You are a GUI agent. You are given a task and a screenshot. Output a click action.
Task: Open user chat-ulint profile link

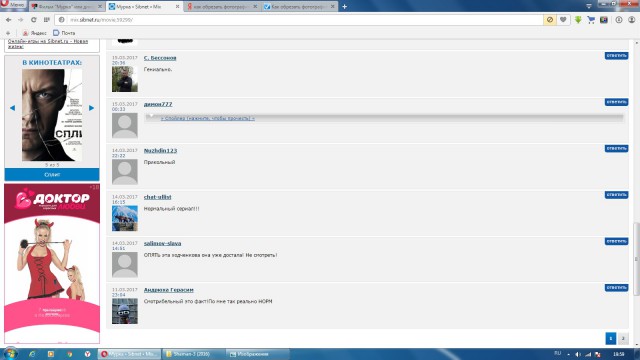158,197
